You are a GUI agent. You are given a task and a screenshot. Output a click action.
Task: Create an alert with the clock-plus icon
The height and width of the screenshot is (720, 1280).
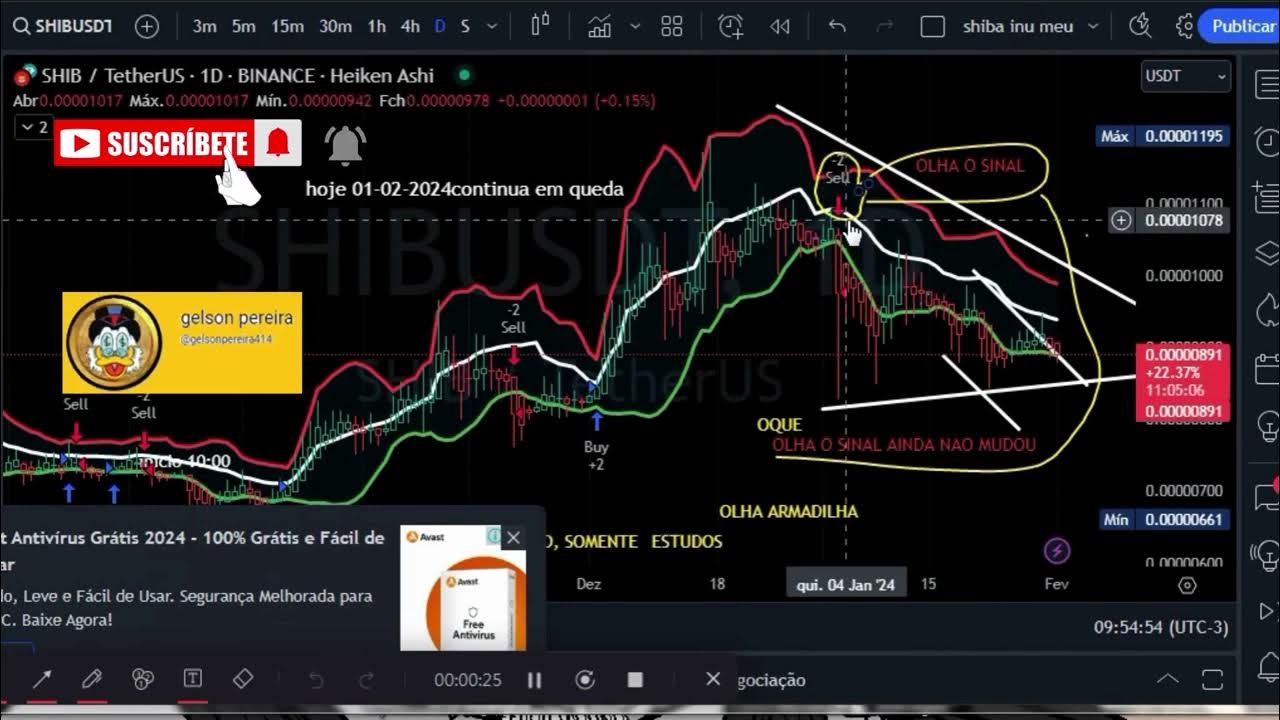(x=731, y=26)
